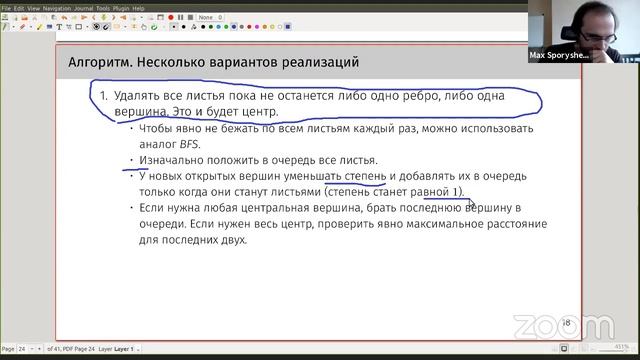Click the text 'Изначально положить в очередь все листья'
This screenshot has height=360, width=640.
click(x=258, y=160)
